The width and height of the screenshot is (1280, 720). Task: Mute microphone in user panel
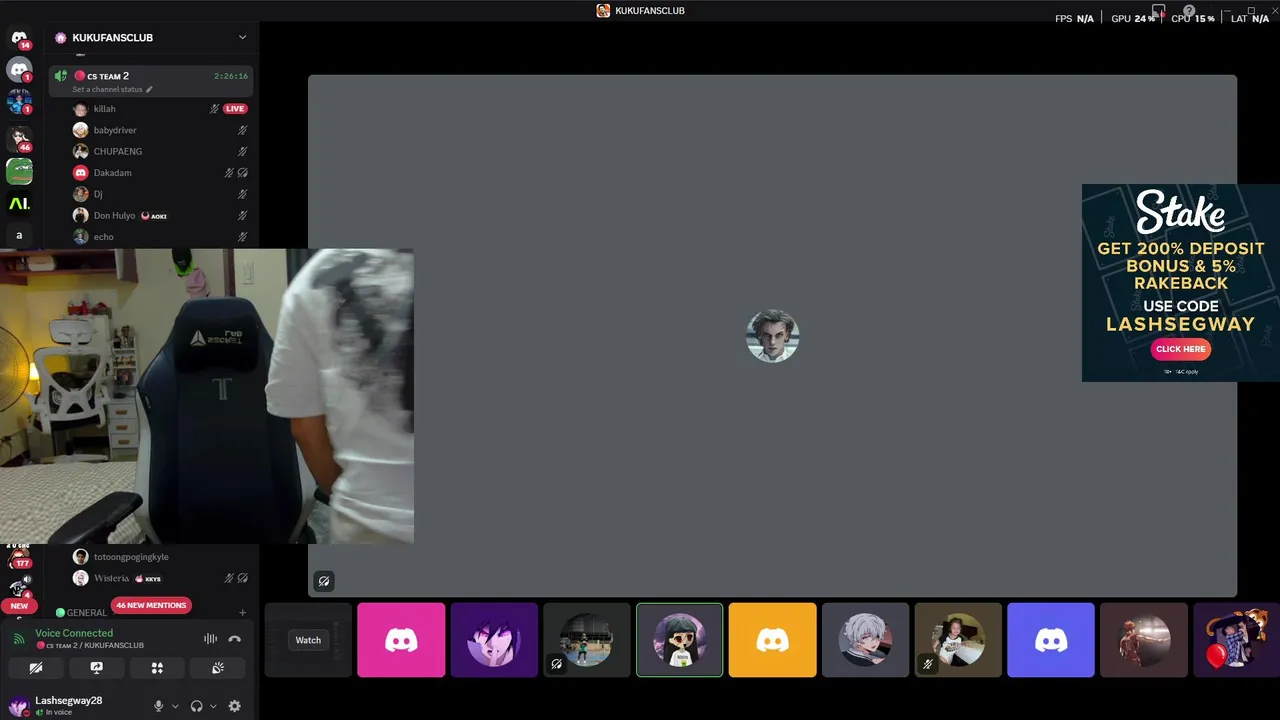pos(158,706)
